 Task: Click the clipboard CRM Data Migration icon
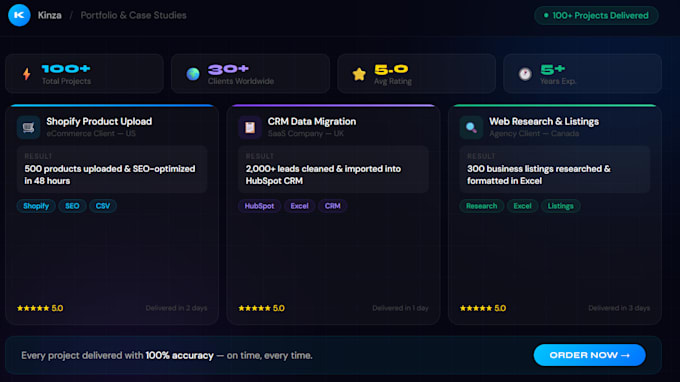click(x=250, y=127)
